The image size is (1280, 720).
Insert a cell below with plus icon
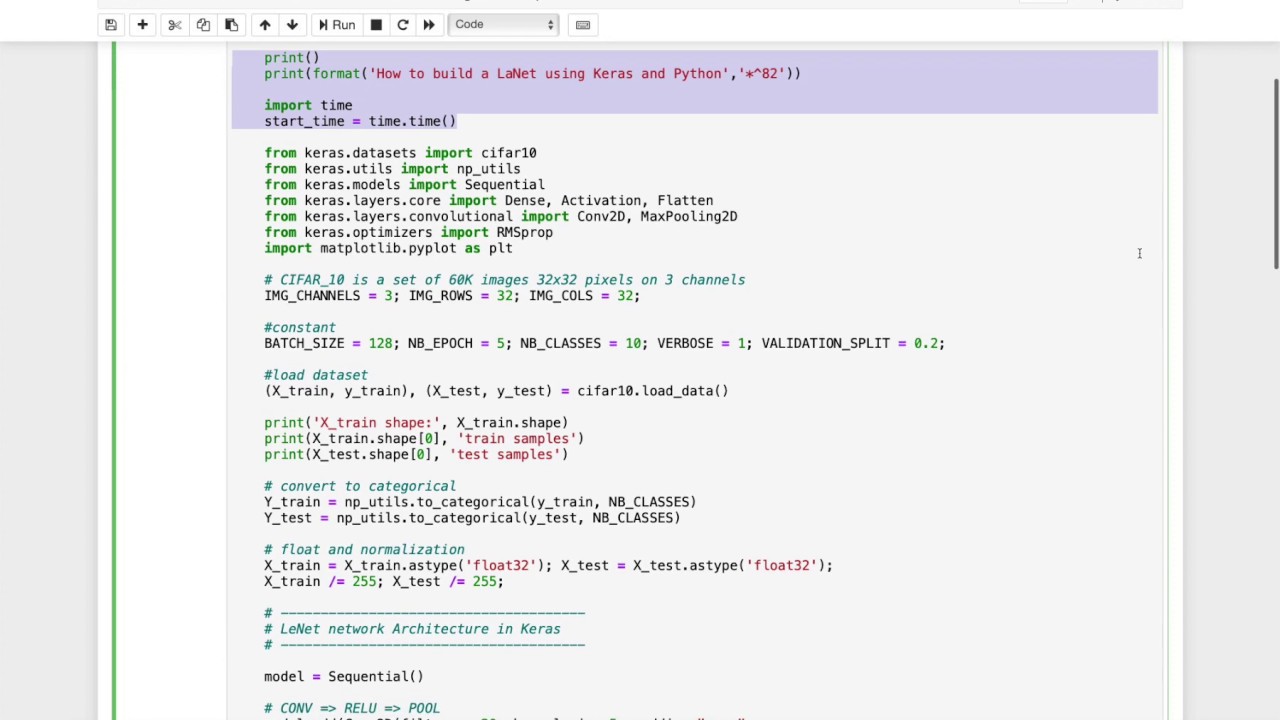coord(142,24)
